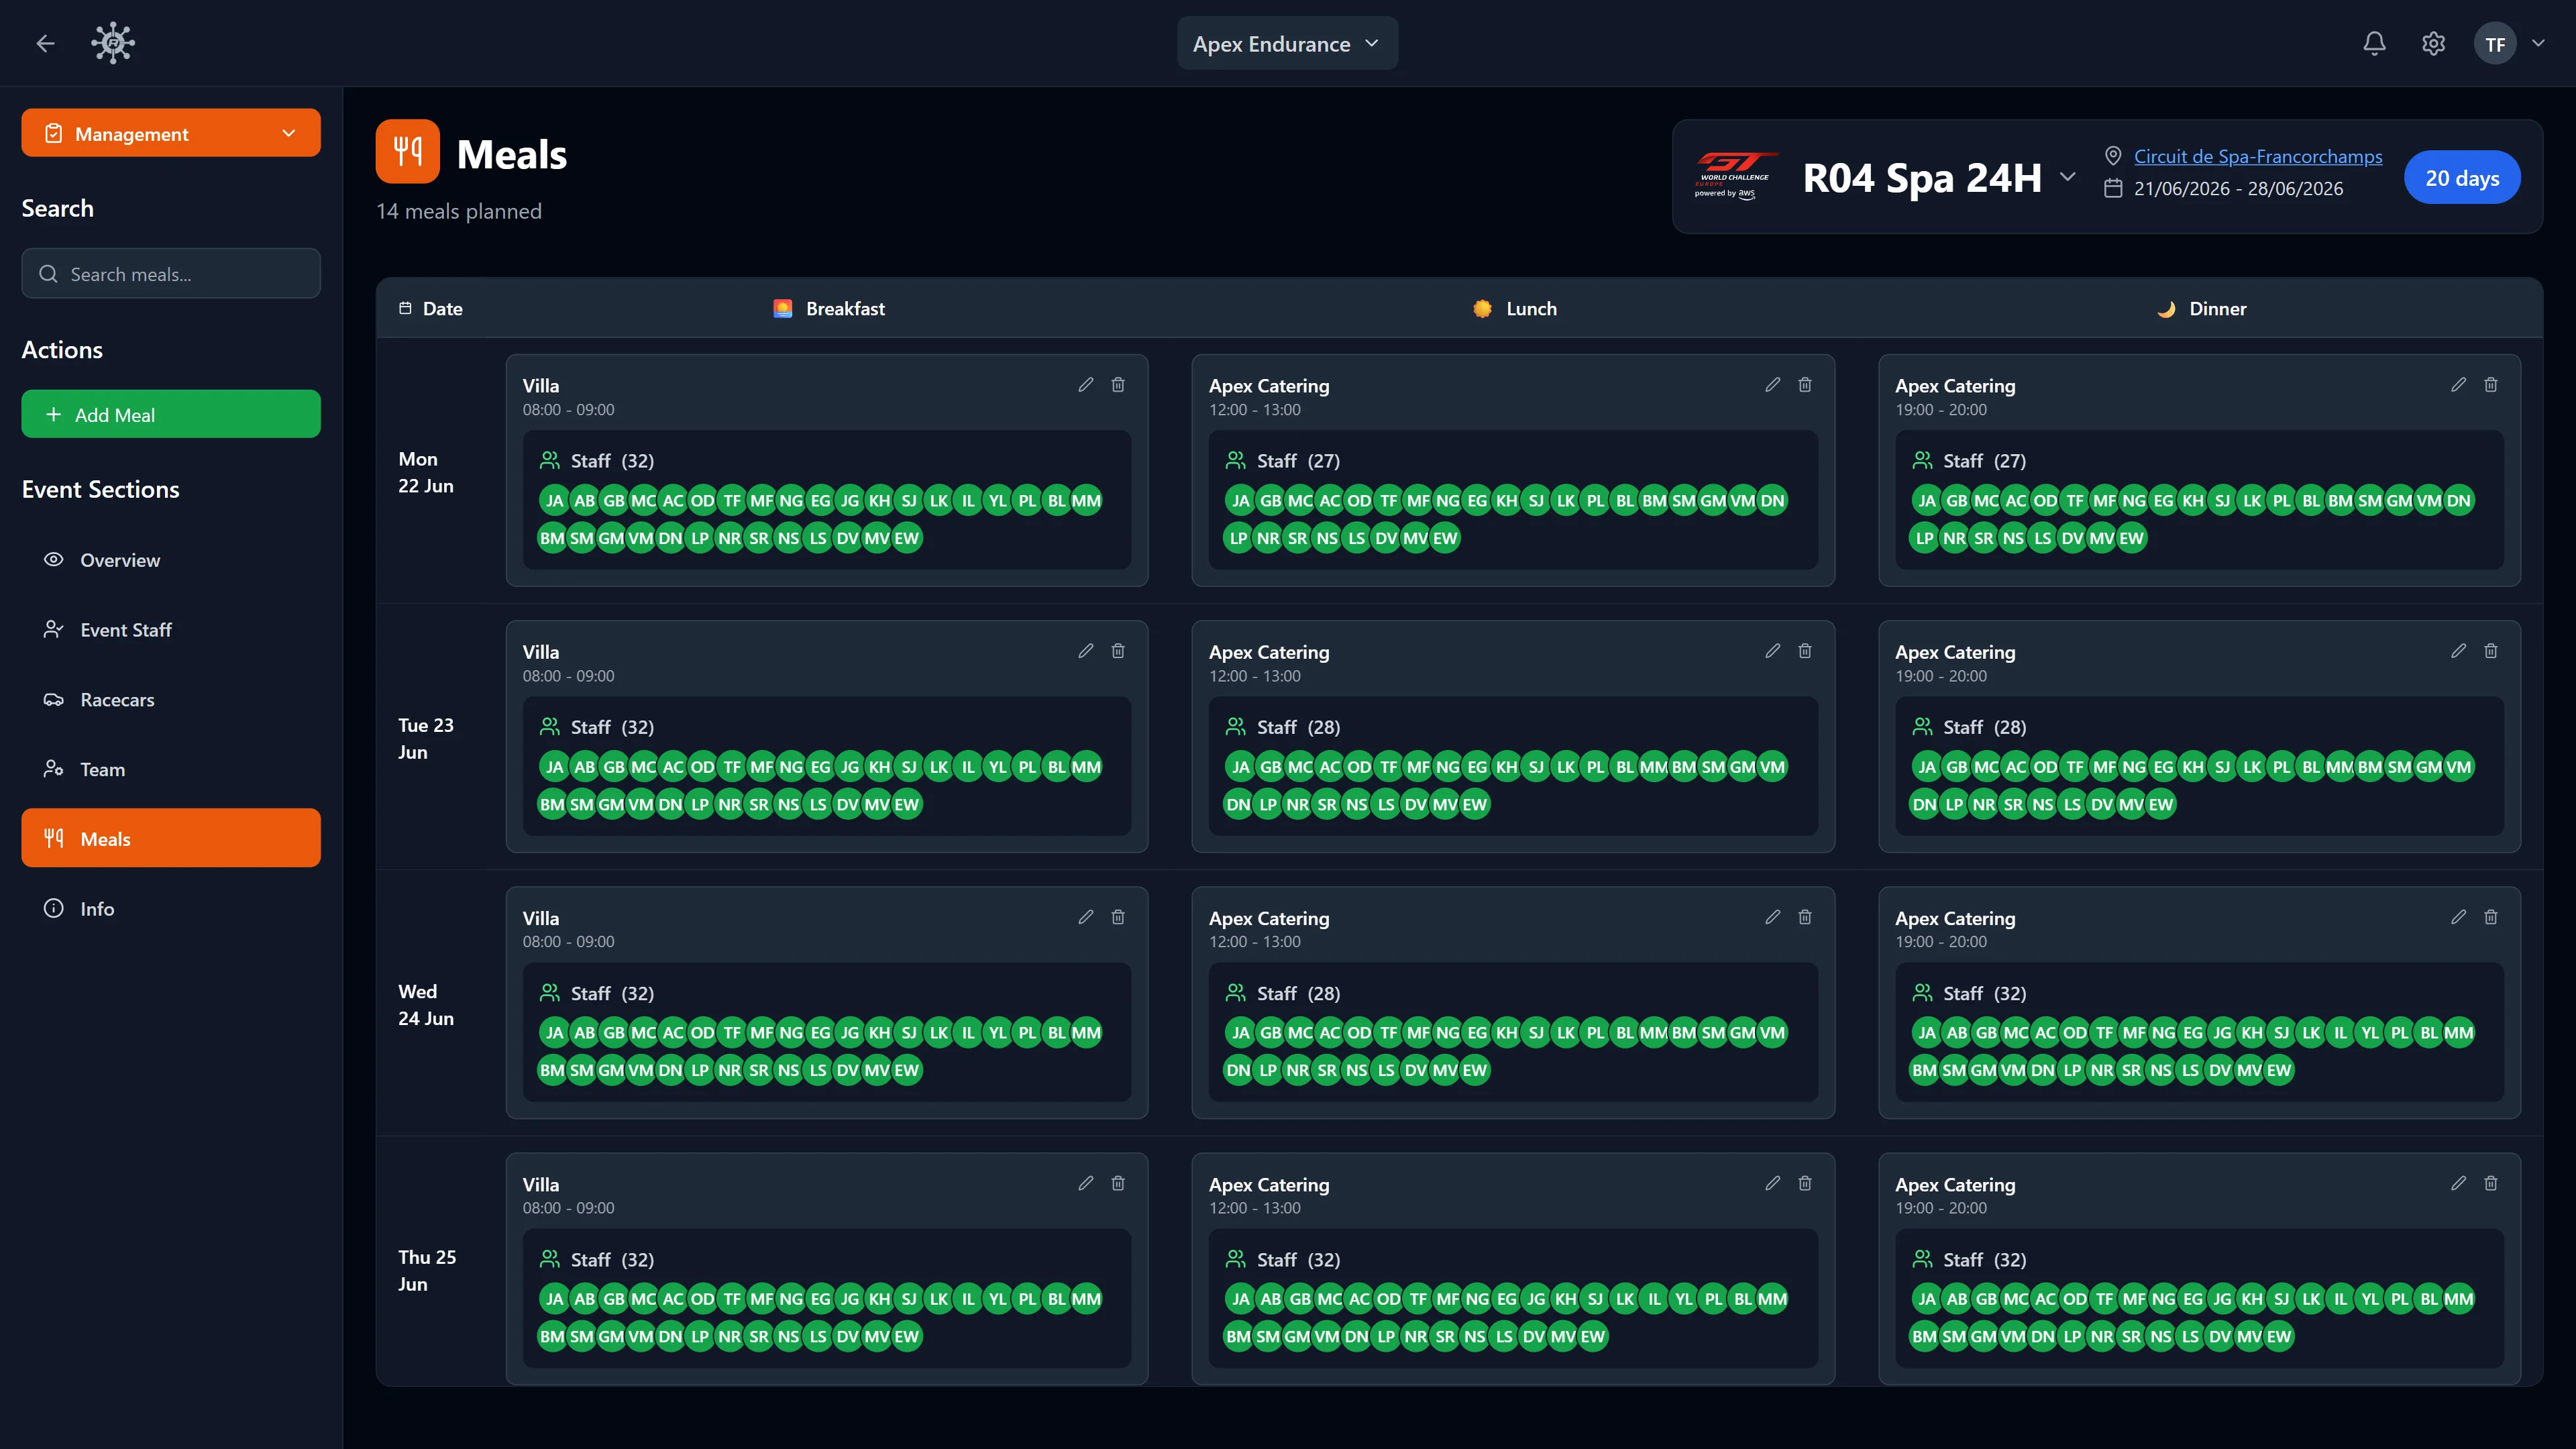The height and width of the screenshot is (1449, 2576).
Task: Edit Monday breakfast Villa meal
Action: coord(1086,385)
